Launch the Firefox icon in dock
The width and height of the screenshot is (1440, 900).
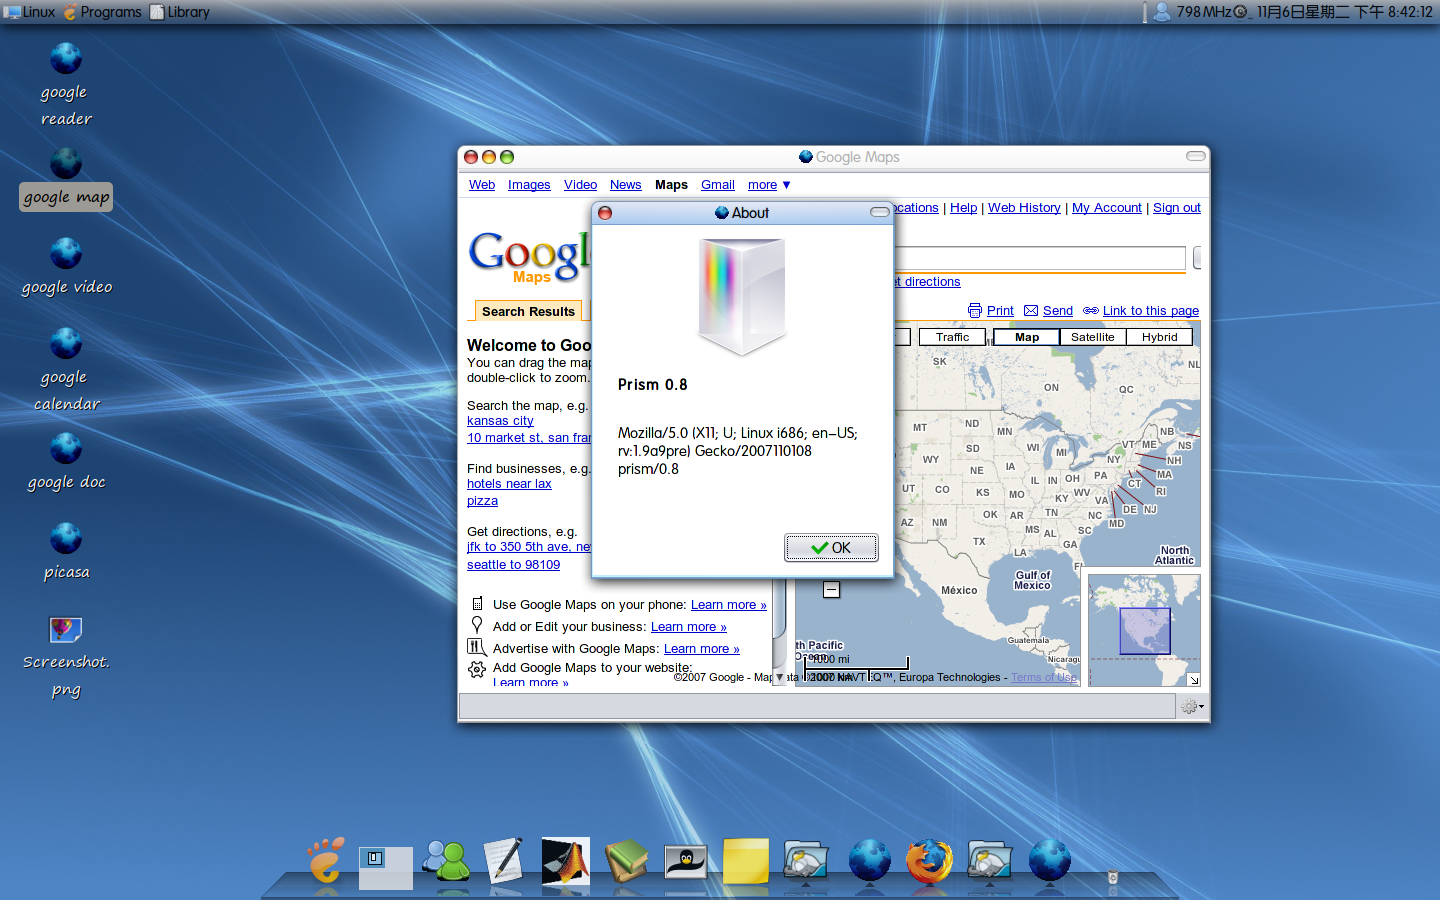coord(929,861)
